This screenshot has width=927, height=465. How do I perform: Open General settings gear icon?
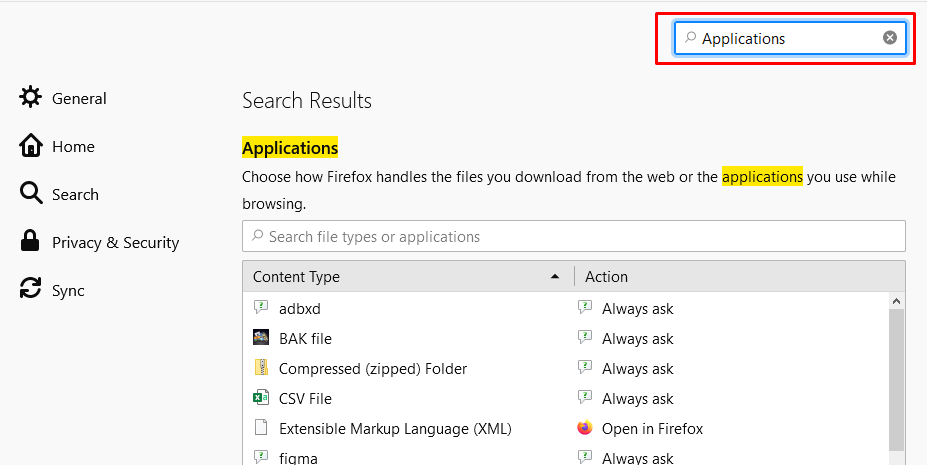tap(30, 97)
